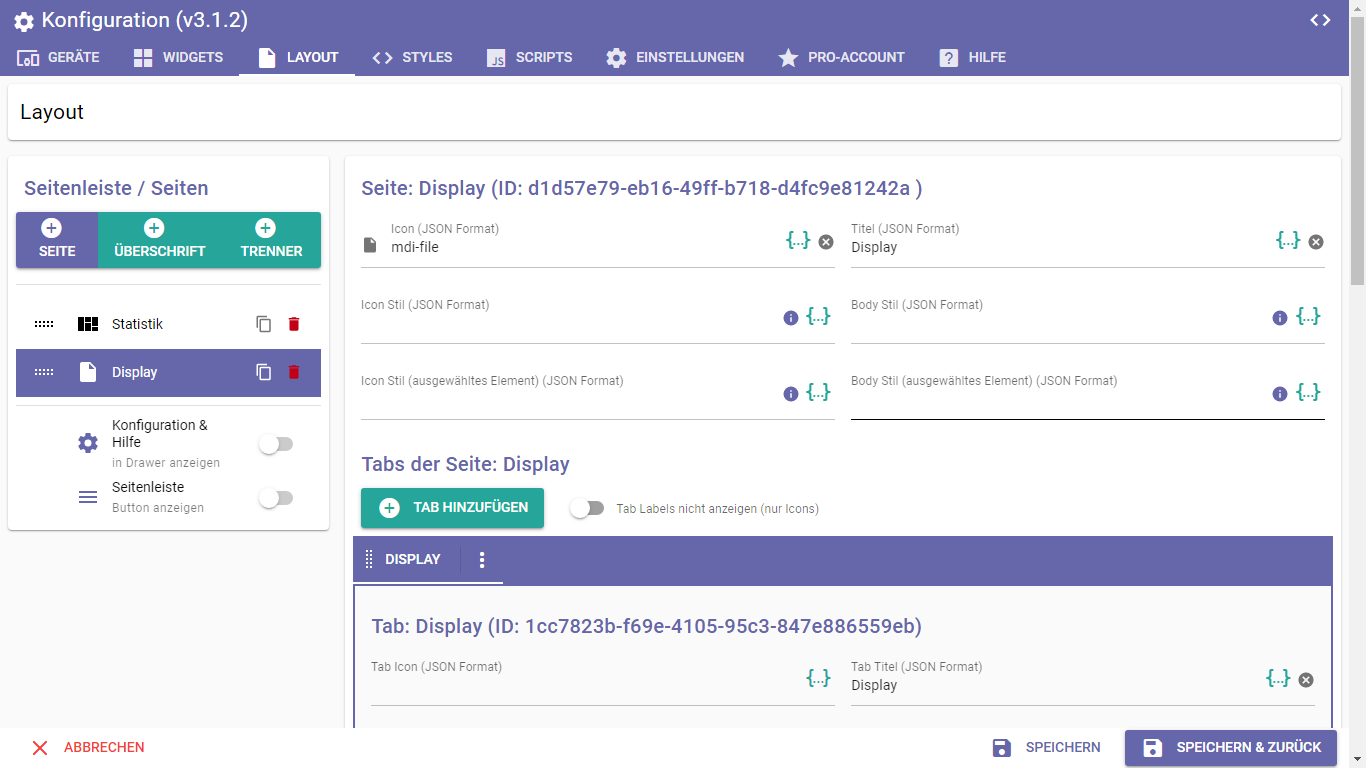Delete the Display page
Viewport: 1366px width, 768px height.
pyautogui.click(x=294, y=372)
